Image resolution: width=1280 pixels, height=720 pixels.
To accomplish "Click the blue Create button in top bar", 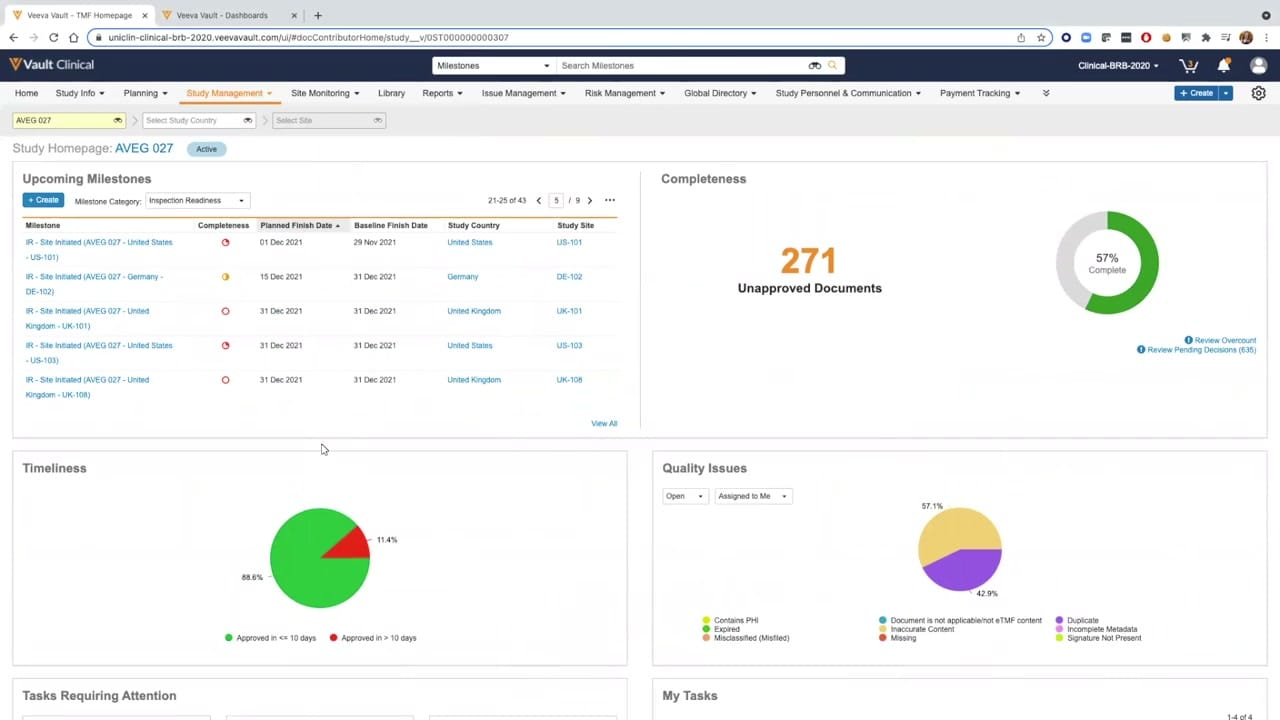I will click(x=1196, y=93).
